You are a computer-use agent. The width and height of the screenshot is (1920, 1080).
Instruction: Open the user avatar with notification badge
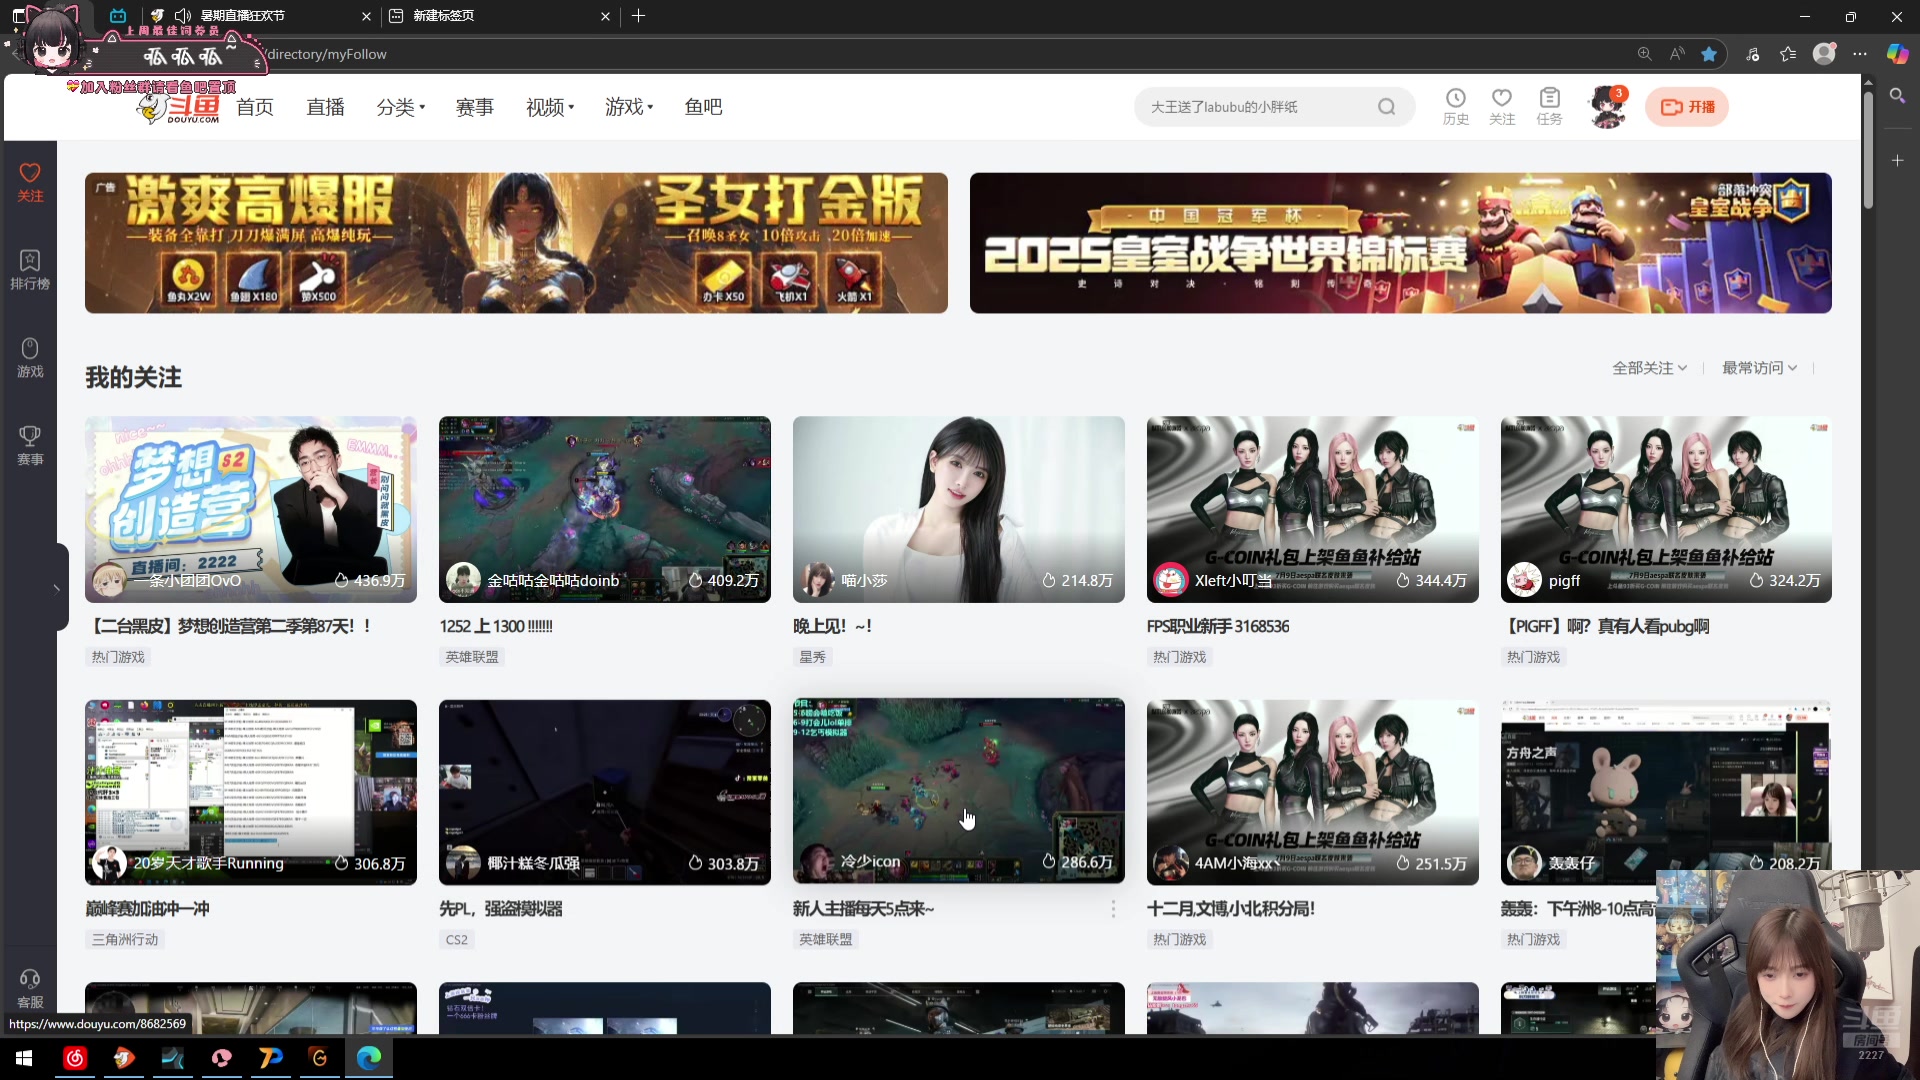click(1608, 107)
